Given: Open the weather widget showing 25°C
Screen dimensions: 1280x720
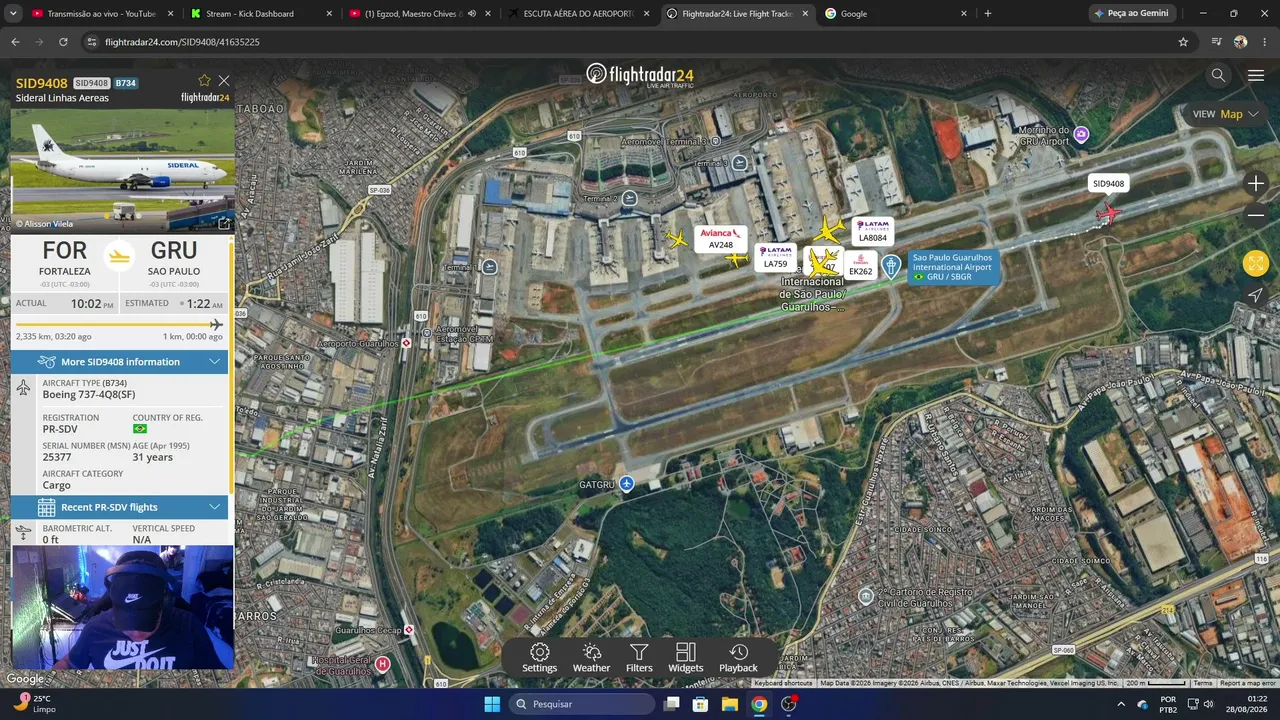Looking at the screenshot, I should point(34,704).
